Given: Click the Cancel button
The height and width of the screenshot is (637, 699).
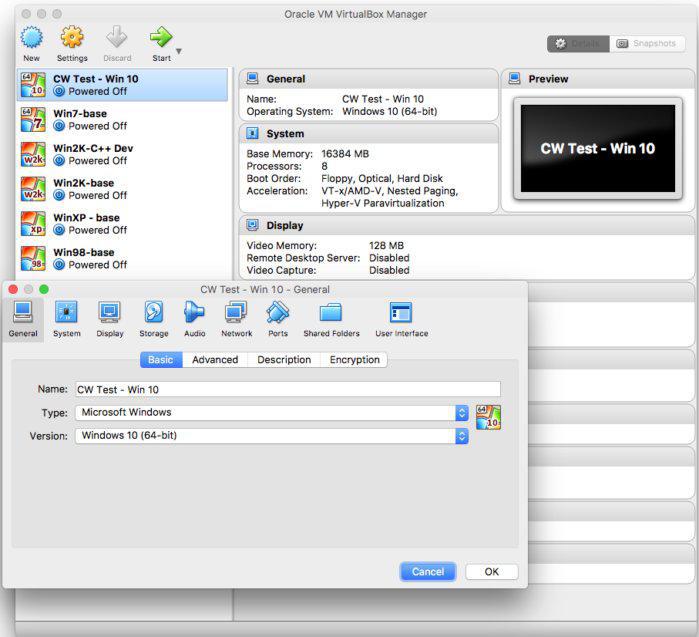Looking at the screenshot, I should pos(428,571).
